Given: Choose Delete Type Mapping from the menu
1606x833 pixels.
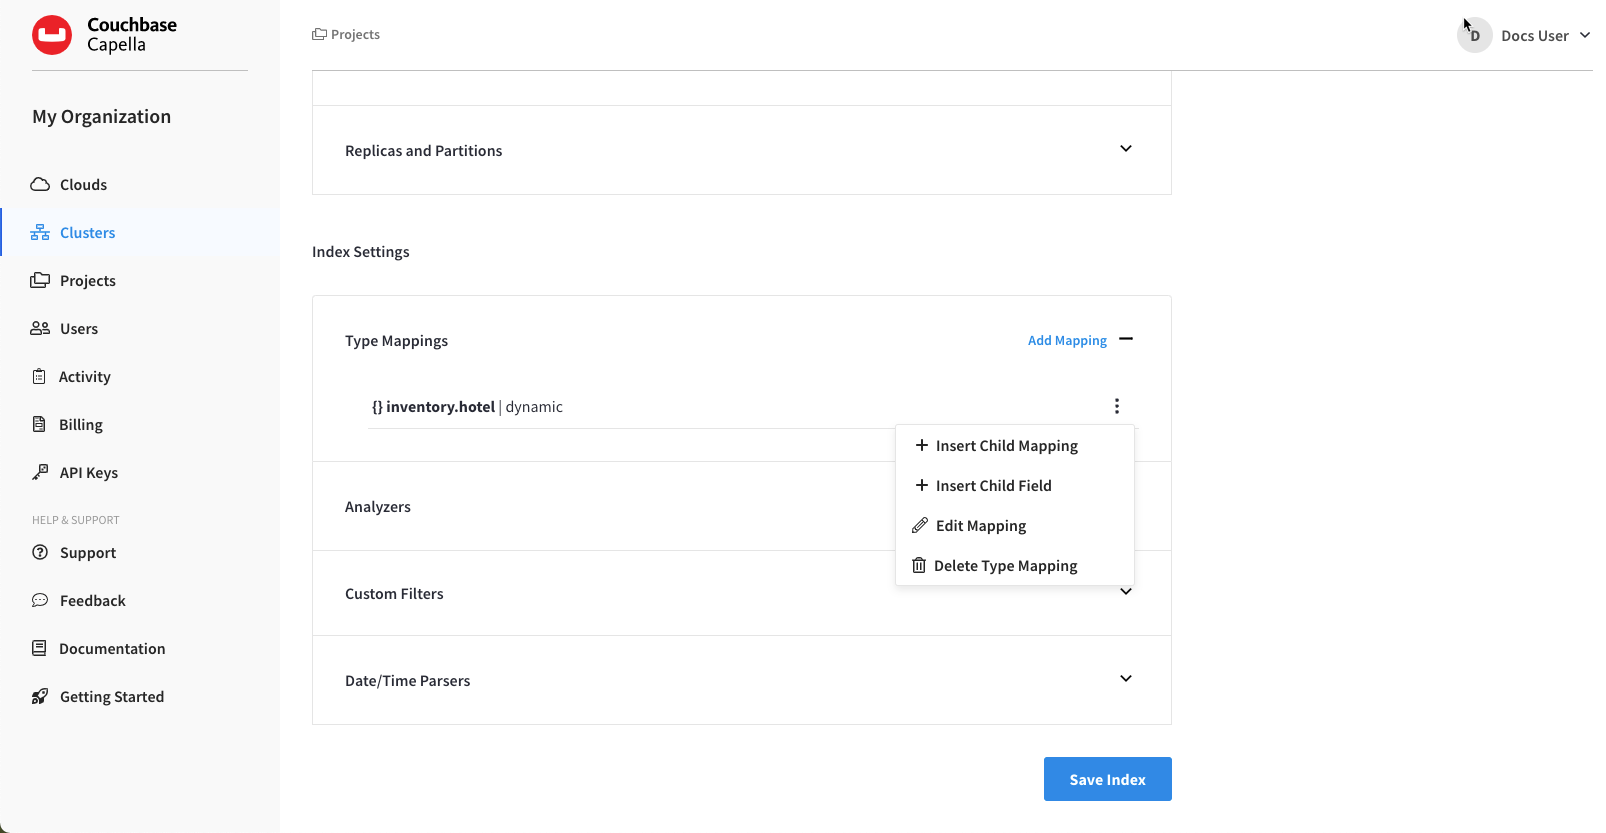Looking at the screenshot, I should coord(1015,566).
